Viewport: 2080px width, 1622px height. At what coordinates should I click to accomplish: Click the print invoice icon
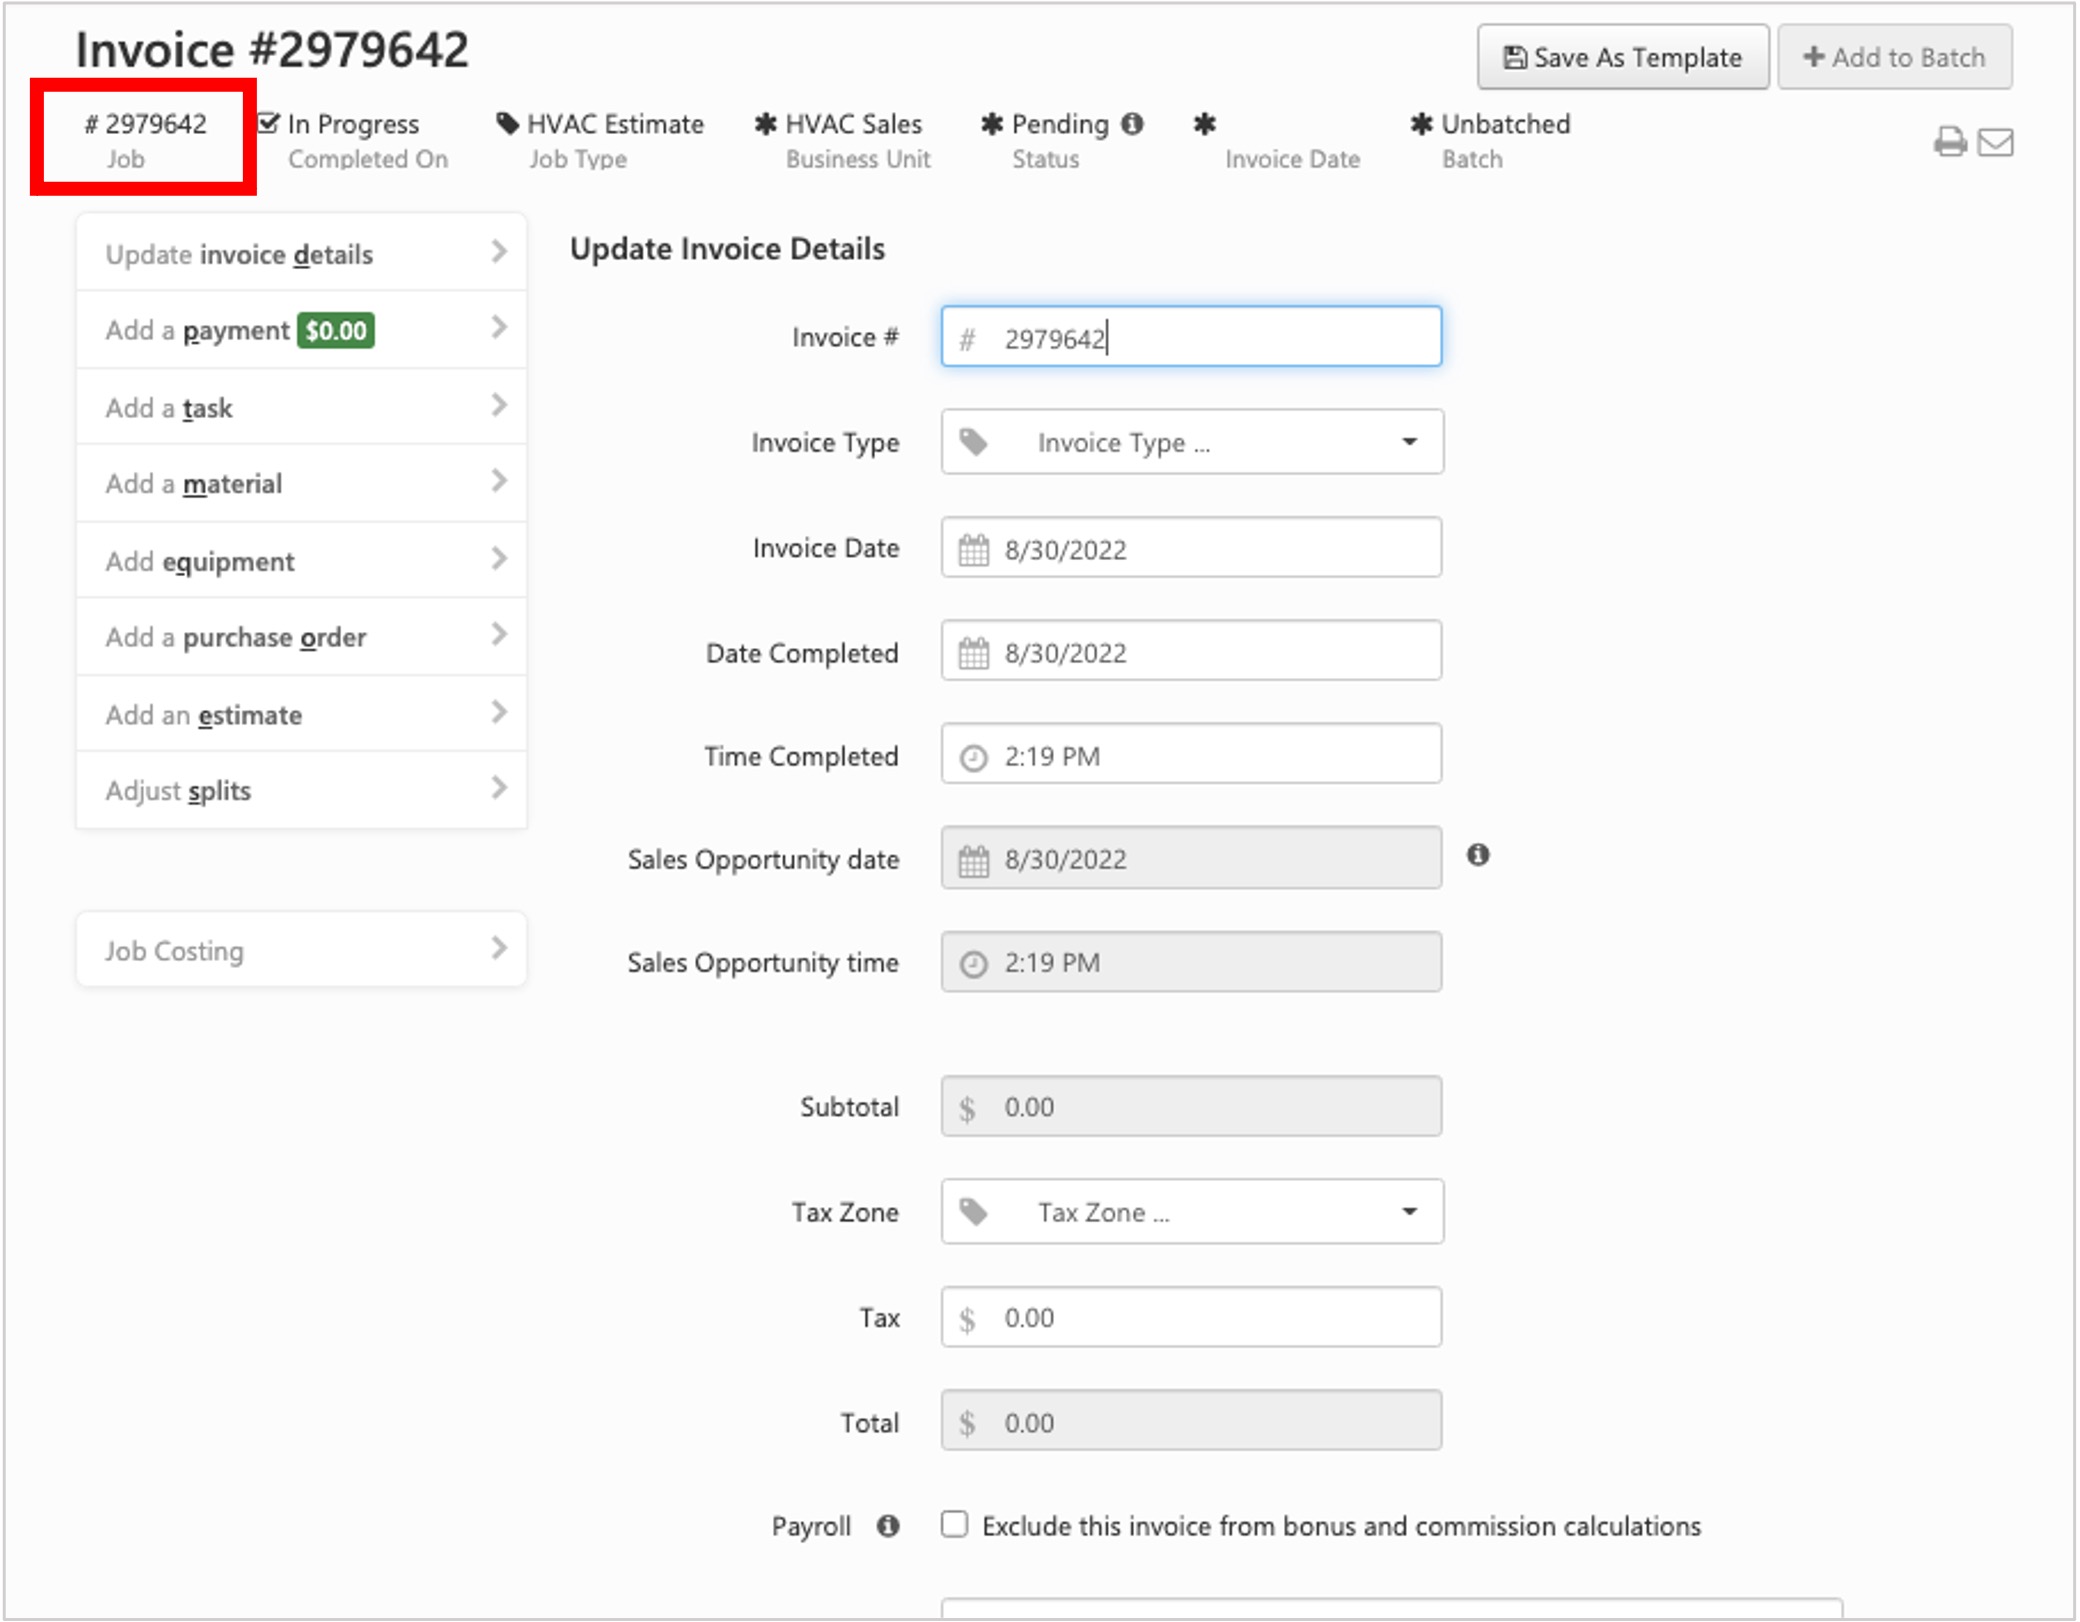pyautogui.click(x=1949, y=142)
